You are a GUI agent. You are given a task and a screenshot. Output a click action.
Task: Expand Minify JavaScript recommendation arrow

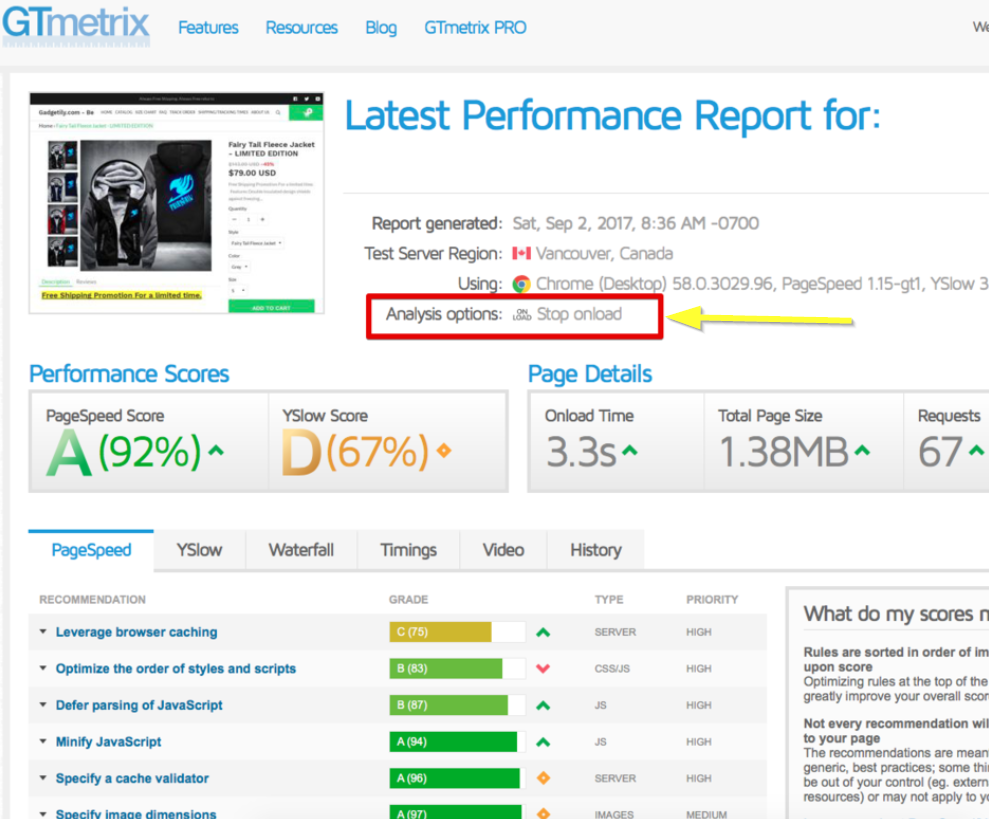point(43,741)
